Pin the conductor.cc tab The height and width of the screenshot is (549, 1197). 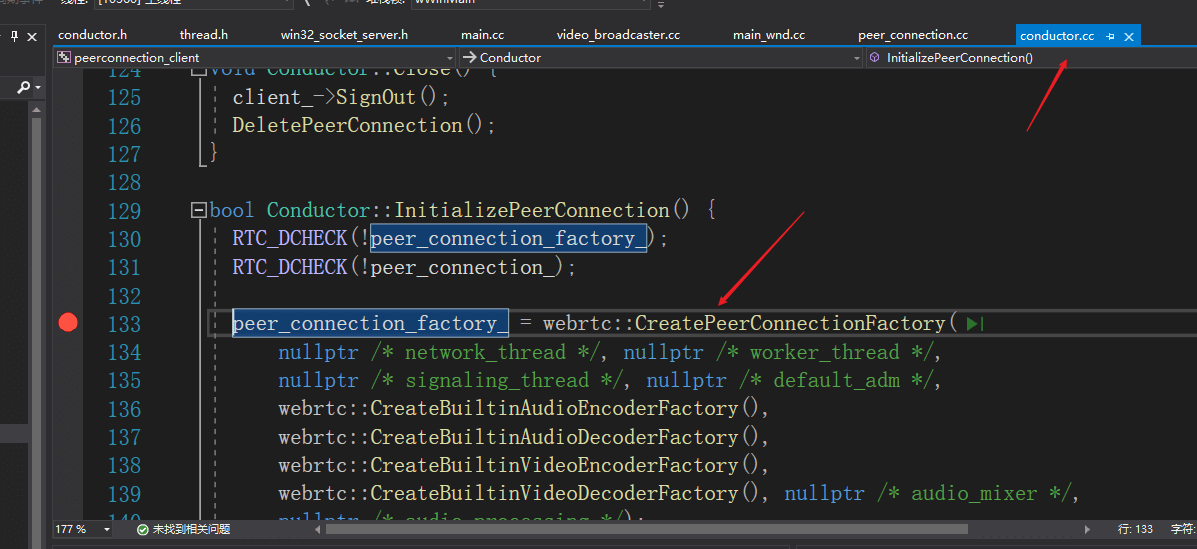(1111, 37)
